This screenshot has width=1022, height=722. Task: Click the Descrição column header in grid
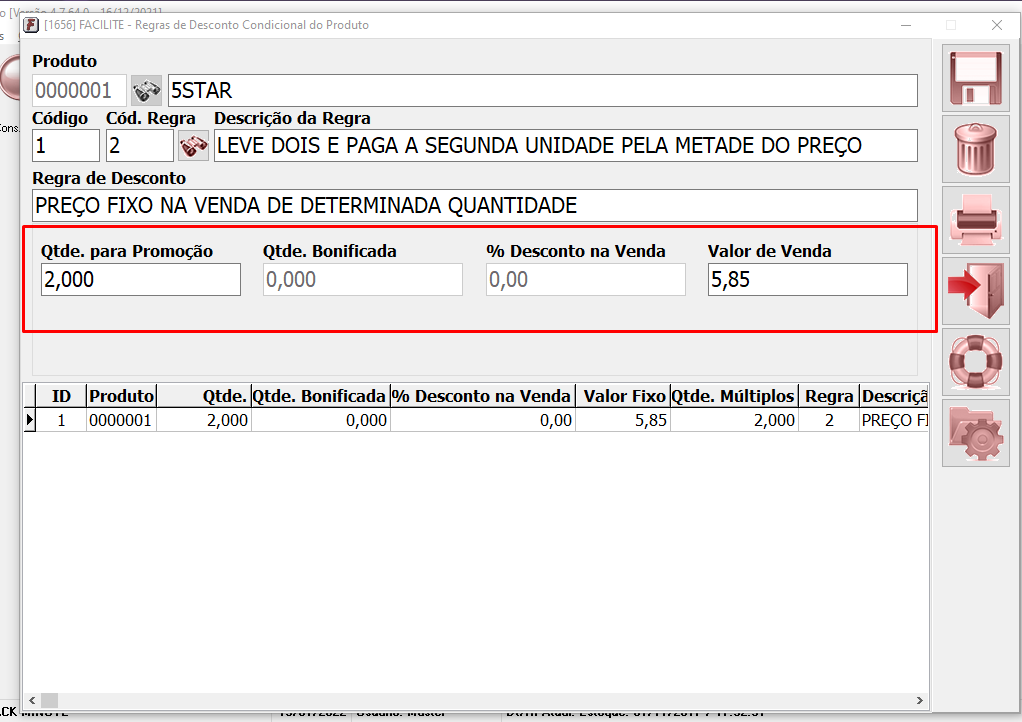click(894, 396)
